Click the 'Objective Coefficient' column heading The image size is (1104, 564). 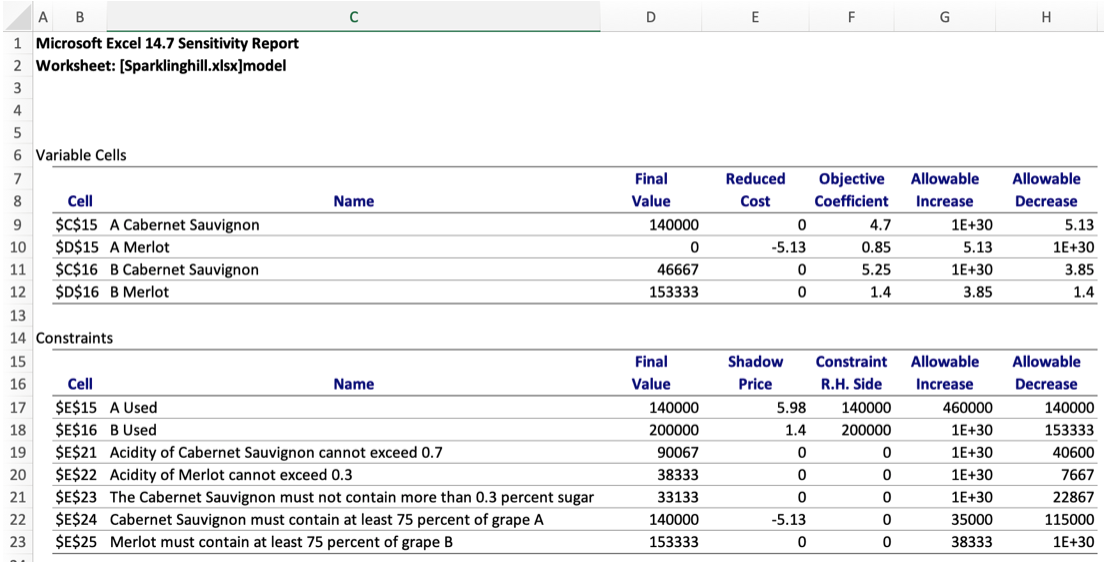click(x=851, y=190)
